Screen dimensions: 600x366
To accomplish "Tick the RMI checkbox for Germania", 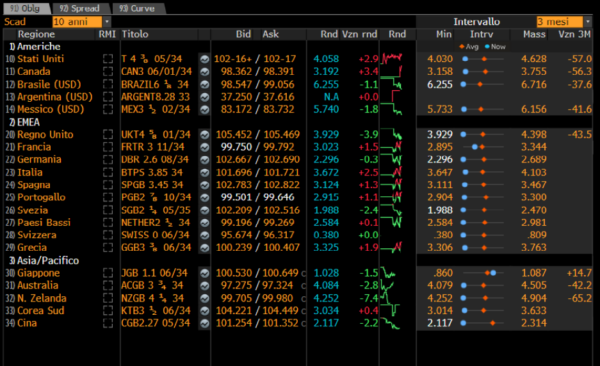I will coord(108,160).
